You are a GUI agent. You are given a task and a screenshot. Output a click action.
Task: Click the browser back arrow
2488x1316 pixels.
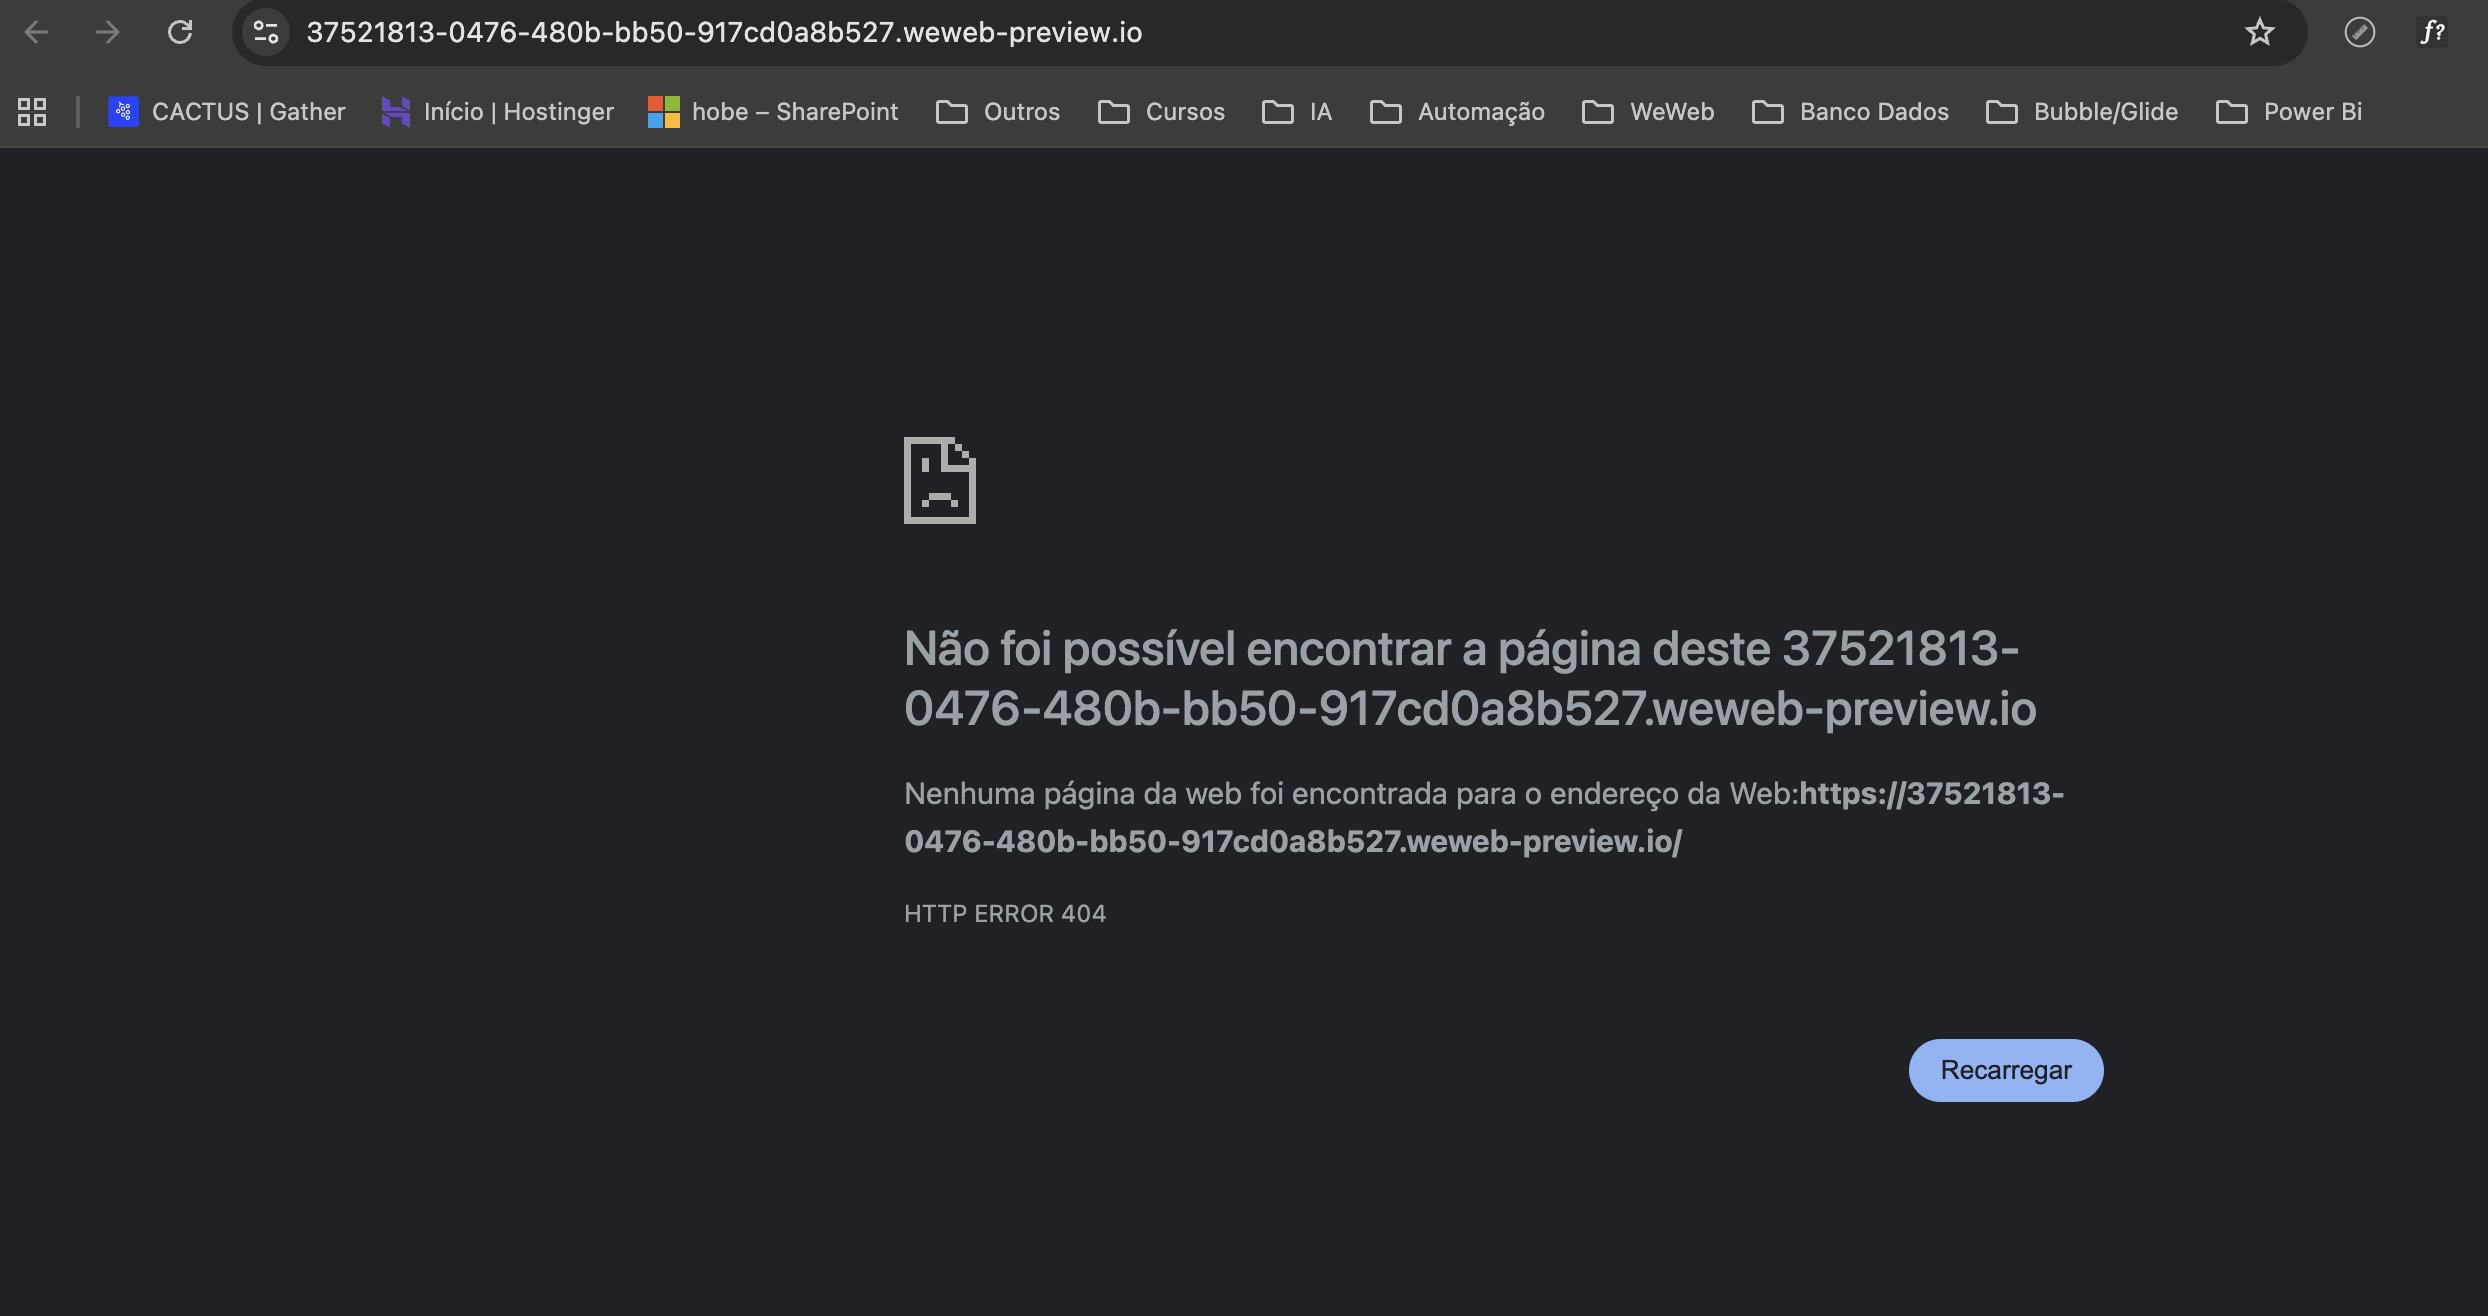click(x=36, y=32)
